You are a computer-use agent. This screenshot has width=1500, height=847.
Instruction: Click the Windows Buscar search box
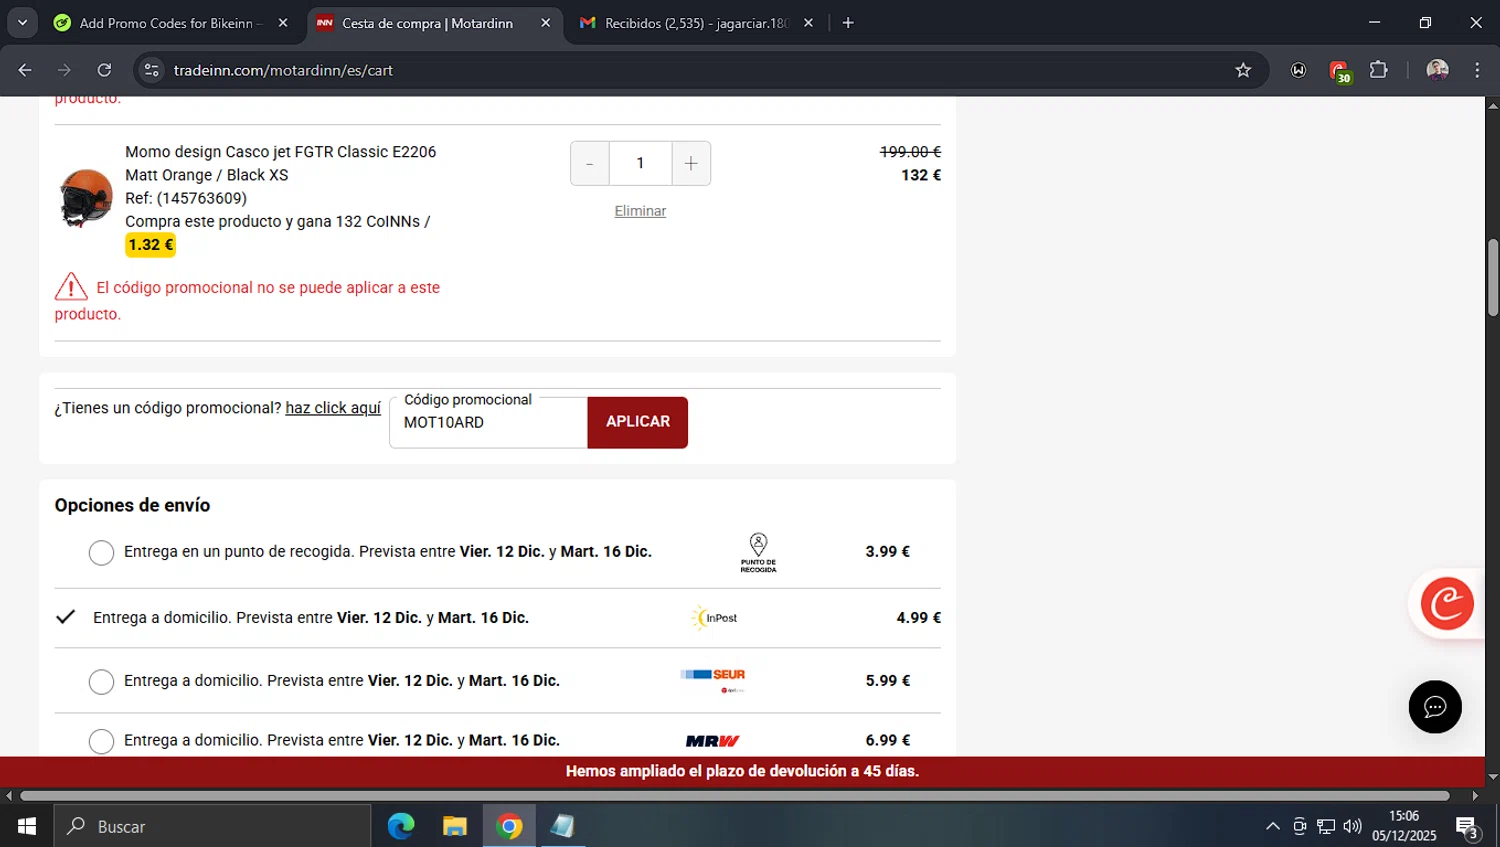(212, 826)
